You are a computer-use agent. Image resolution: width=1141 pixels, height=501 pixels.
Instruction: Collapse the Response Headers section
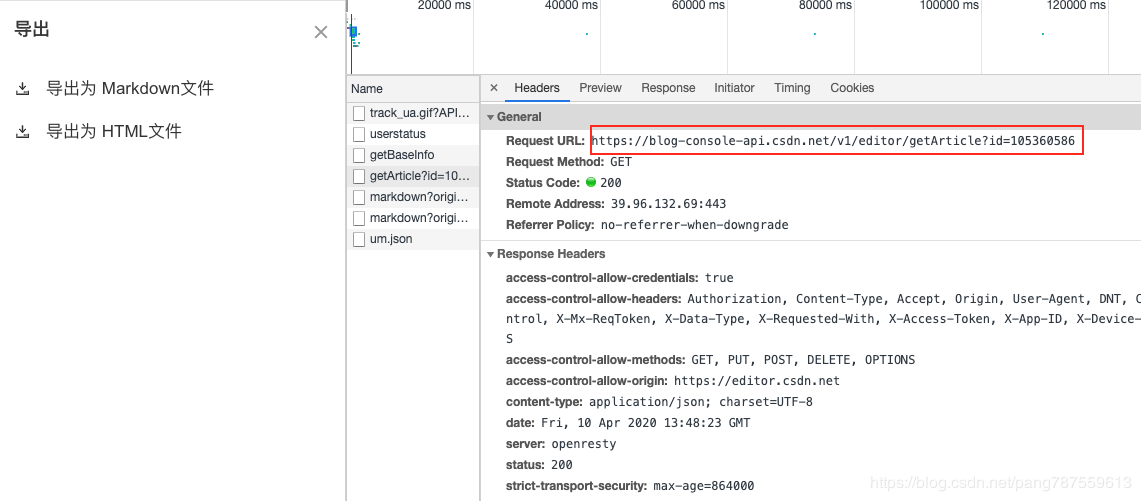[491, 254]
